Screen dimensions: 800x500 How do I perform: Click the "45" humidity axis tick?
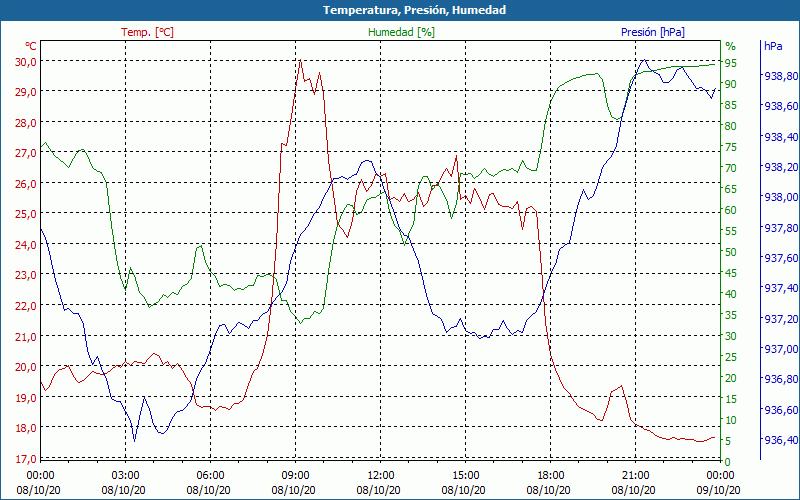731,273
